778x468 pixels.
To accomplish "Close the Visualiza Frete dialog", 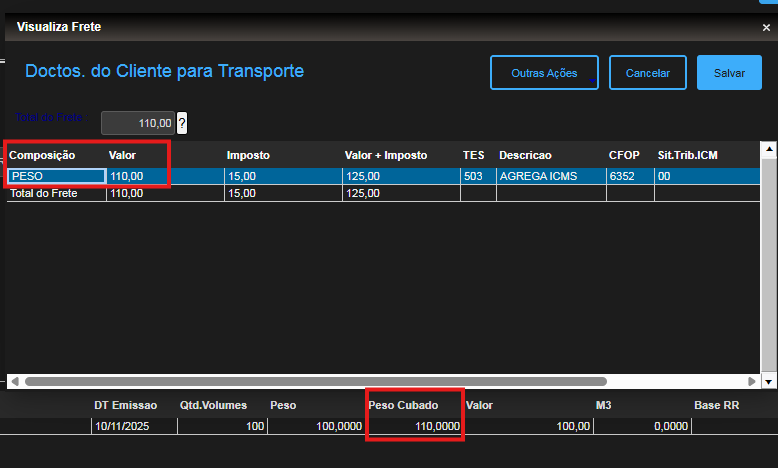I will [x=765, y=28].
